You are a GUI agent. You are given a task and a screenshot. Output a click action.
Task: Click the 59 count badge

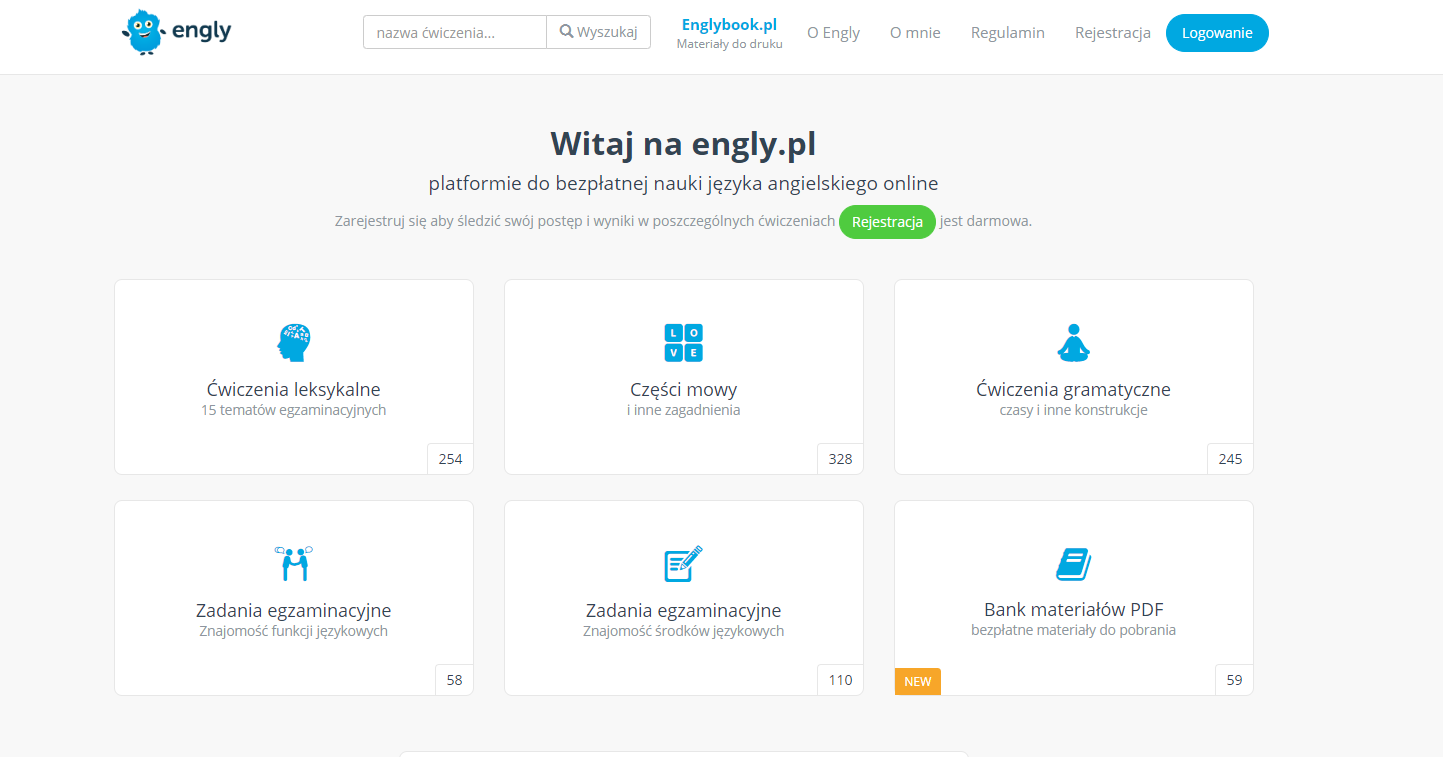click(1234, 680)
